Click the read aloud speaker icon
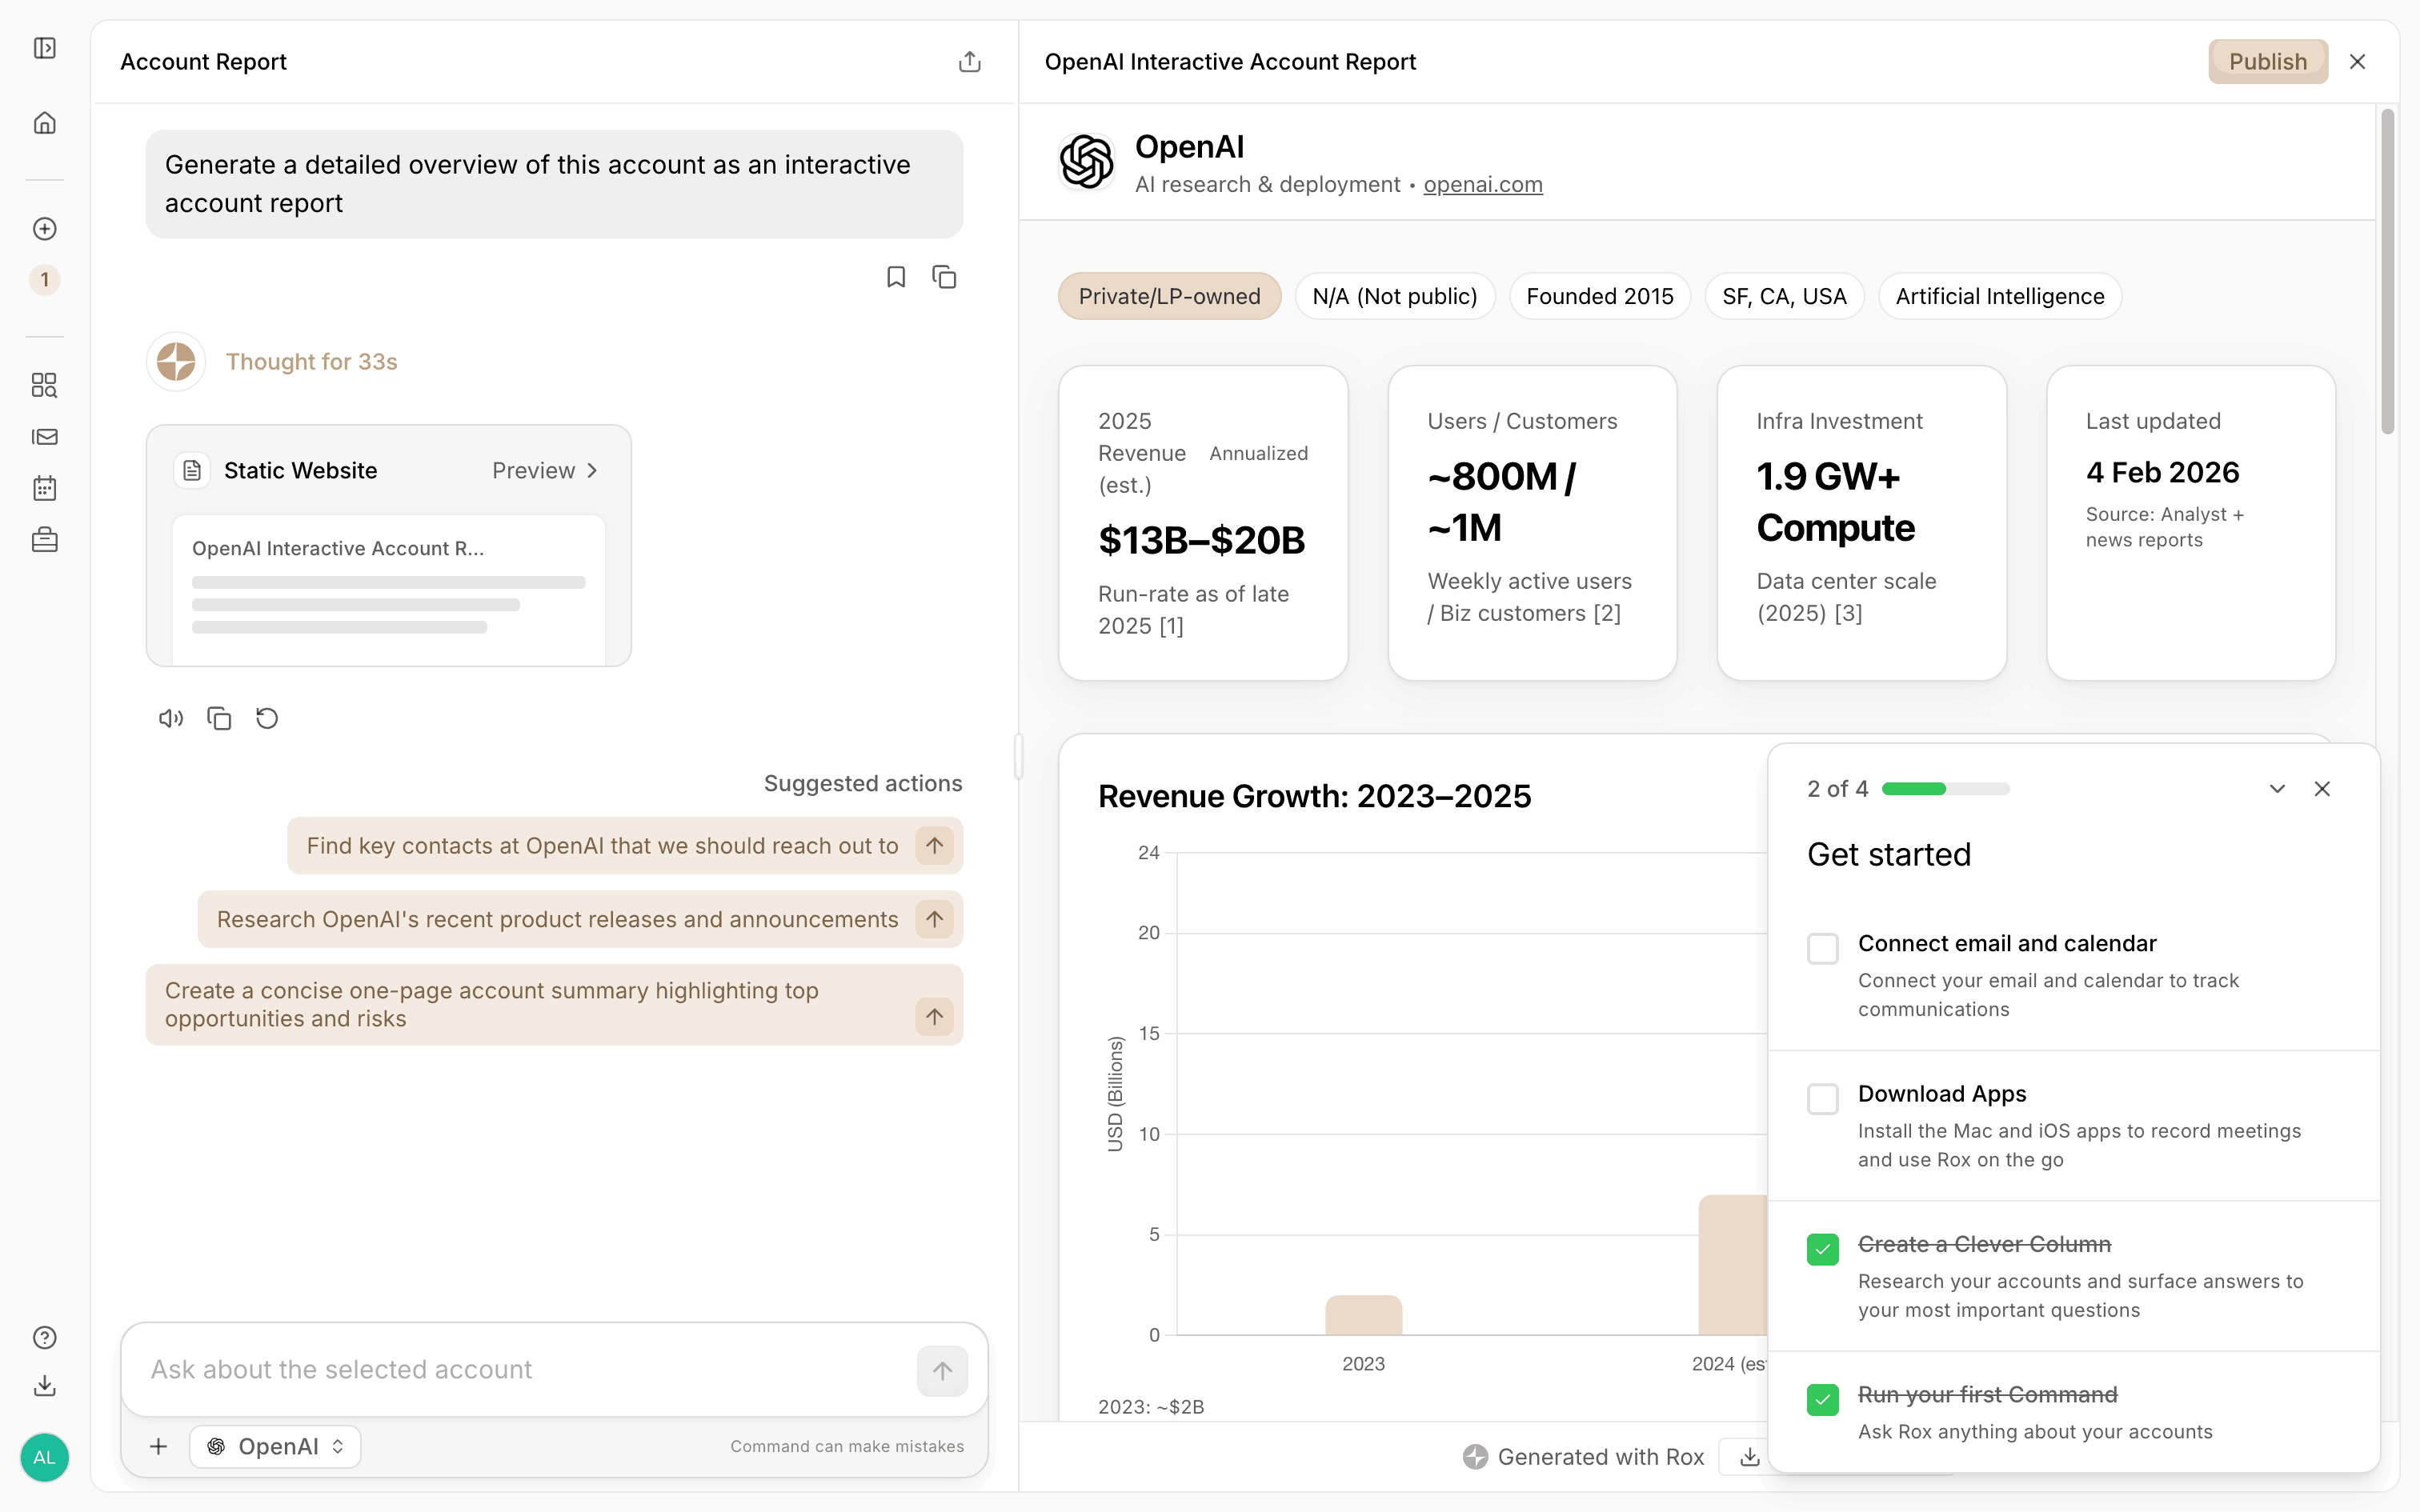This screenshot has width=2420, height=1512. [171, 718]
